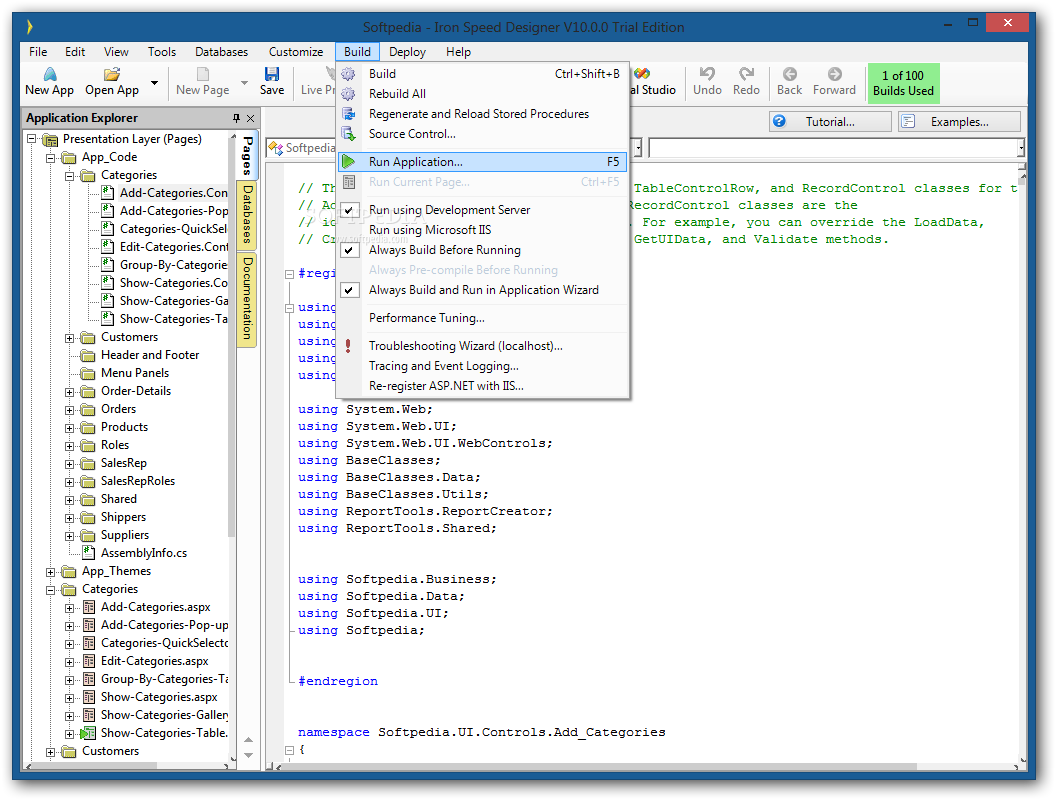The width and height of the screenshot is (1056, 800).
Task: Select the Shippers folder in tree
Action: [x=123, y=517]
